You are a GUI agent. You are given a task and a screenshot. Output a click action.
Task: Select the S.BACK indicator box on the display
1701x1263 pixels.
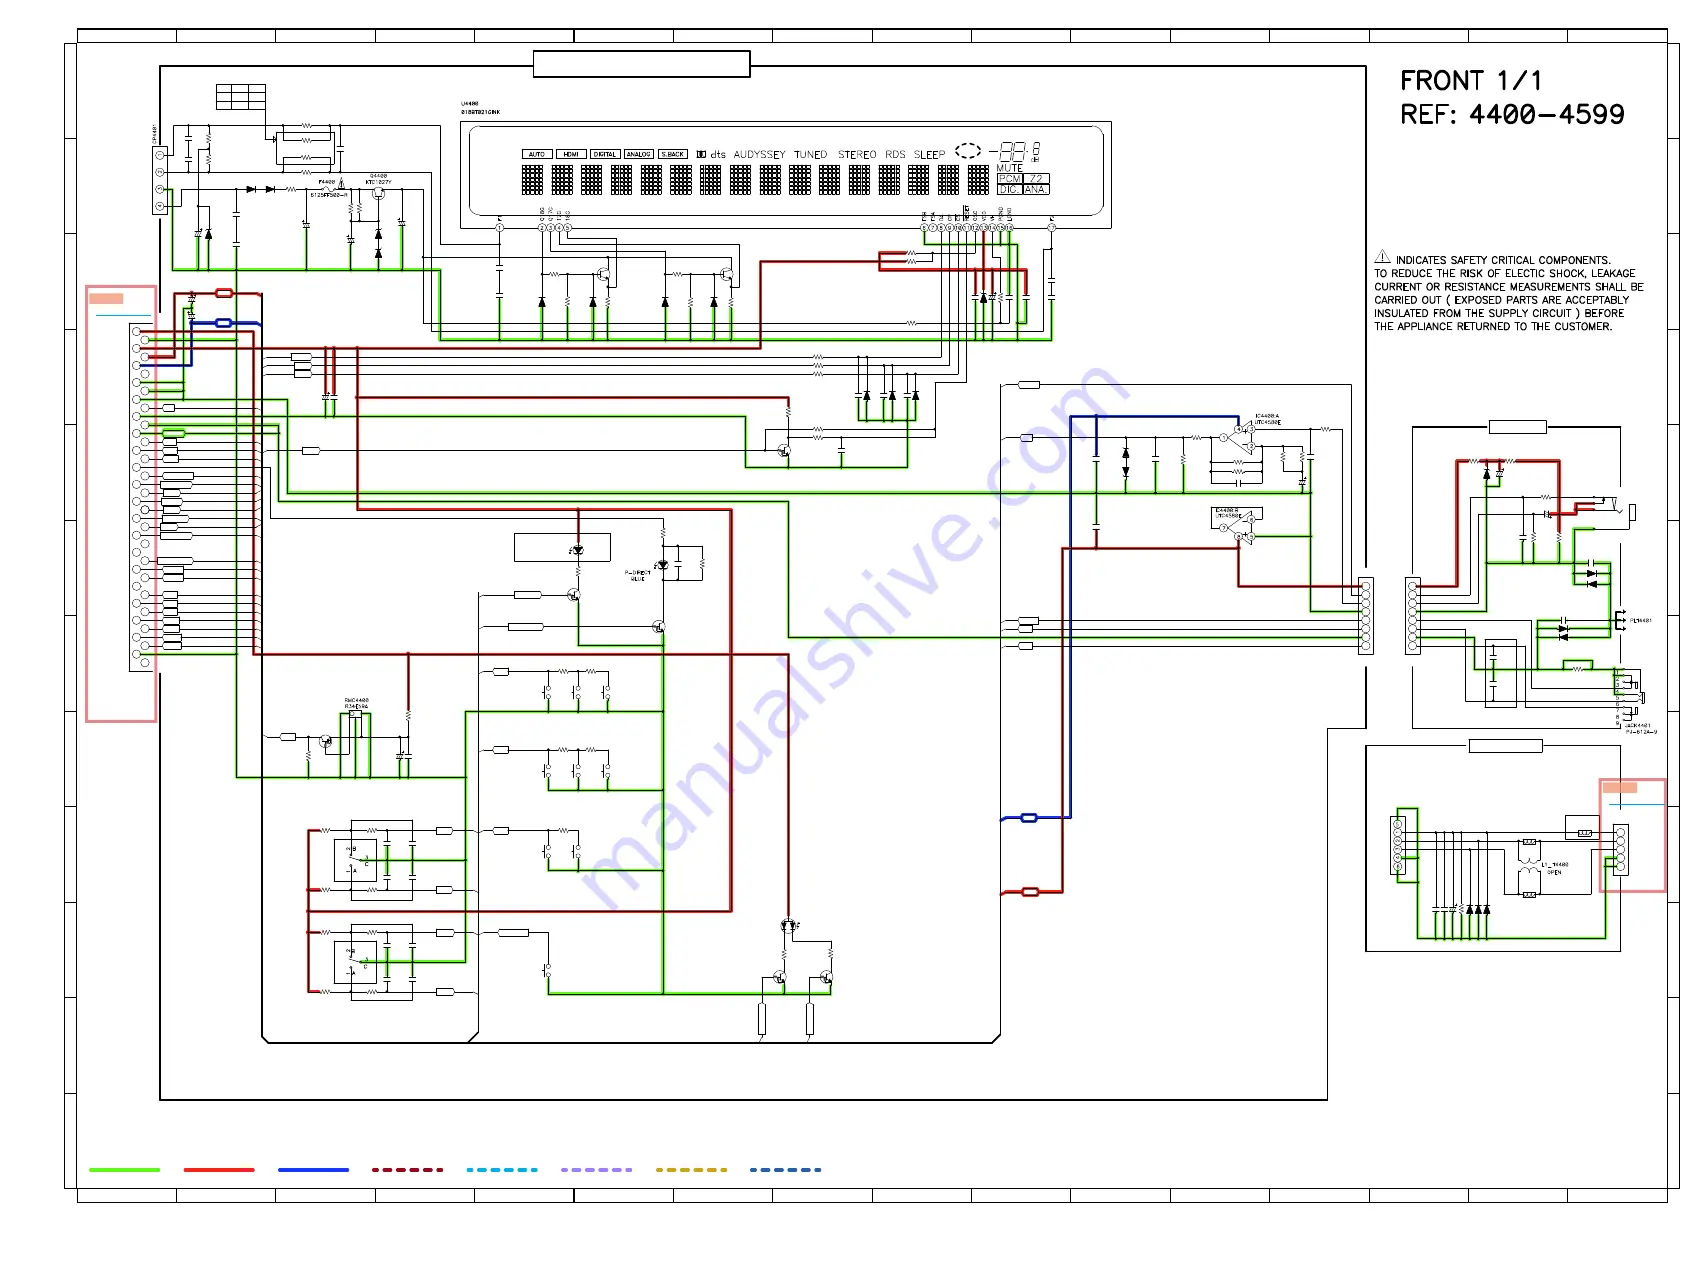pos(673,154)
